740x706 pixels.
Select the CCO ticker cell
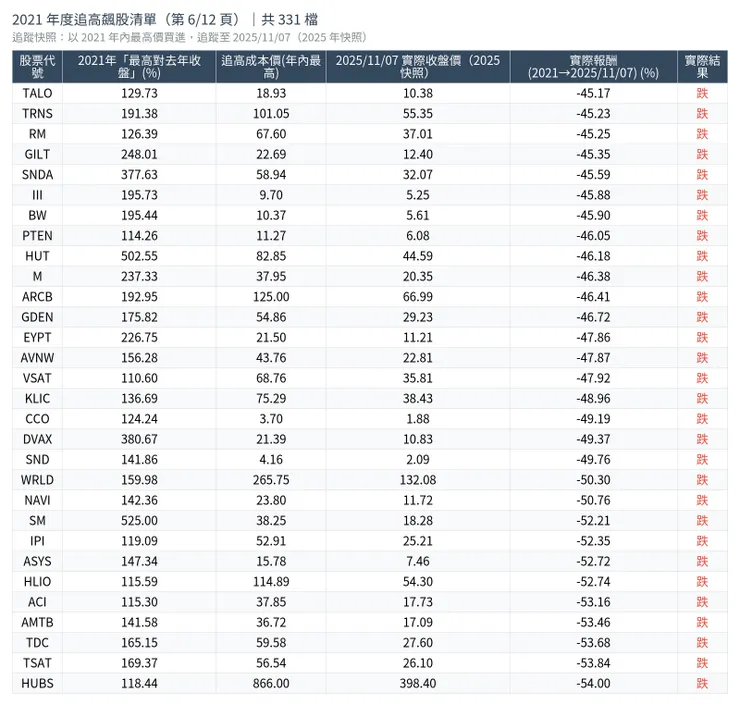(37, 419)
